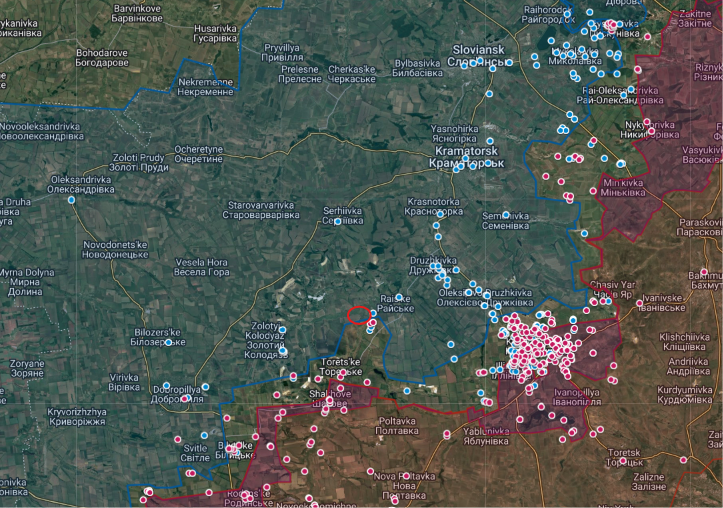Click the Barvinkove town label

coord(137,13)
